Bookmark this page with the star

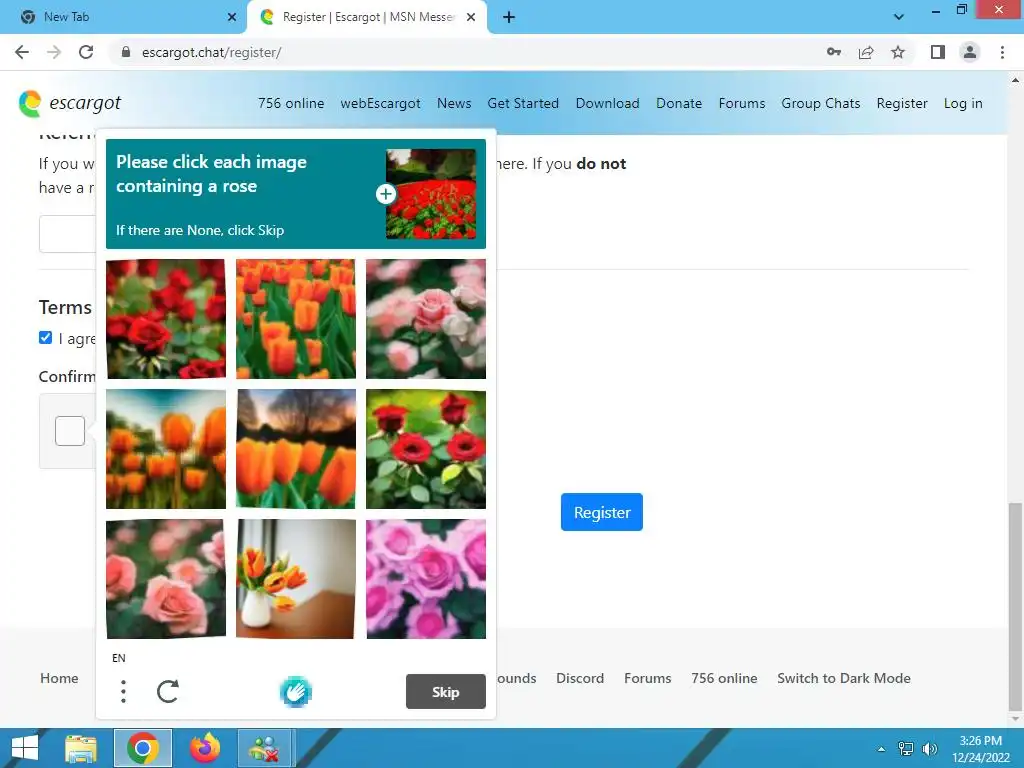[898, 52]
